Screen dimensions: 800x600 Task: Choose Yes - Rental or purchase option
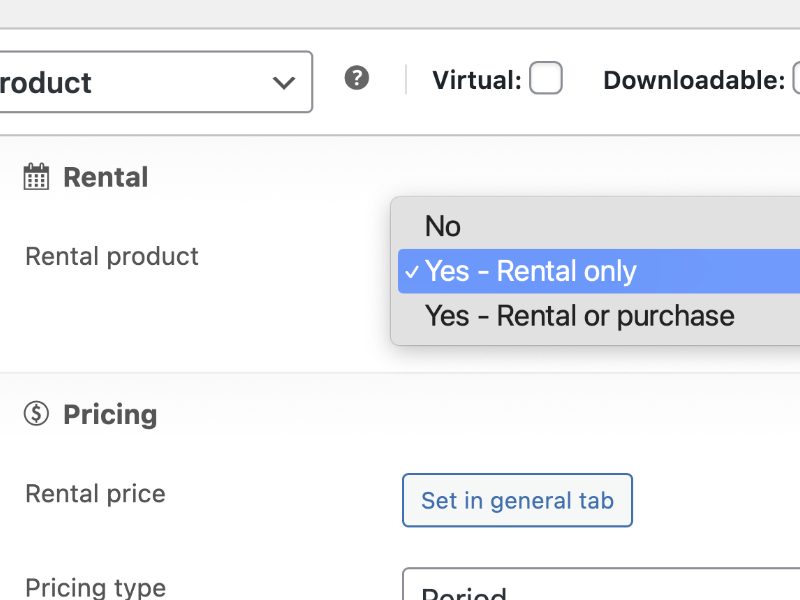coord(579,316)
